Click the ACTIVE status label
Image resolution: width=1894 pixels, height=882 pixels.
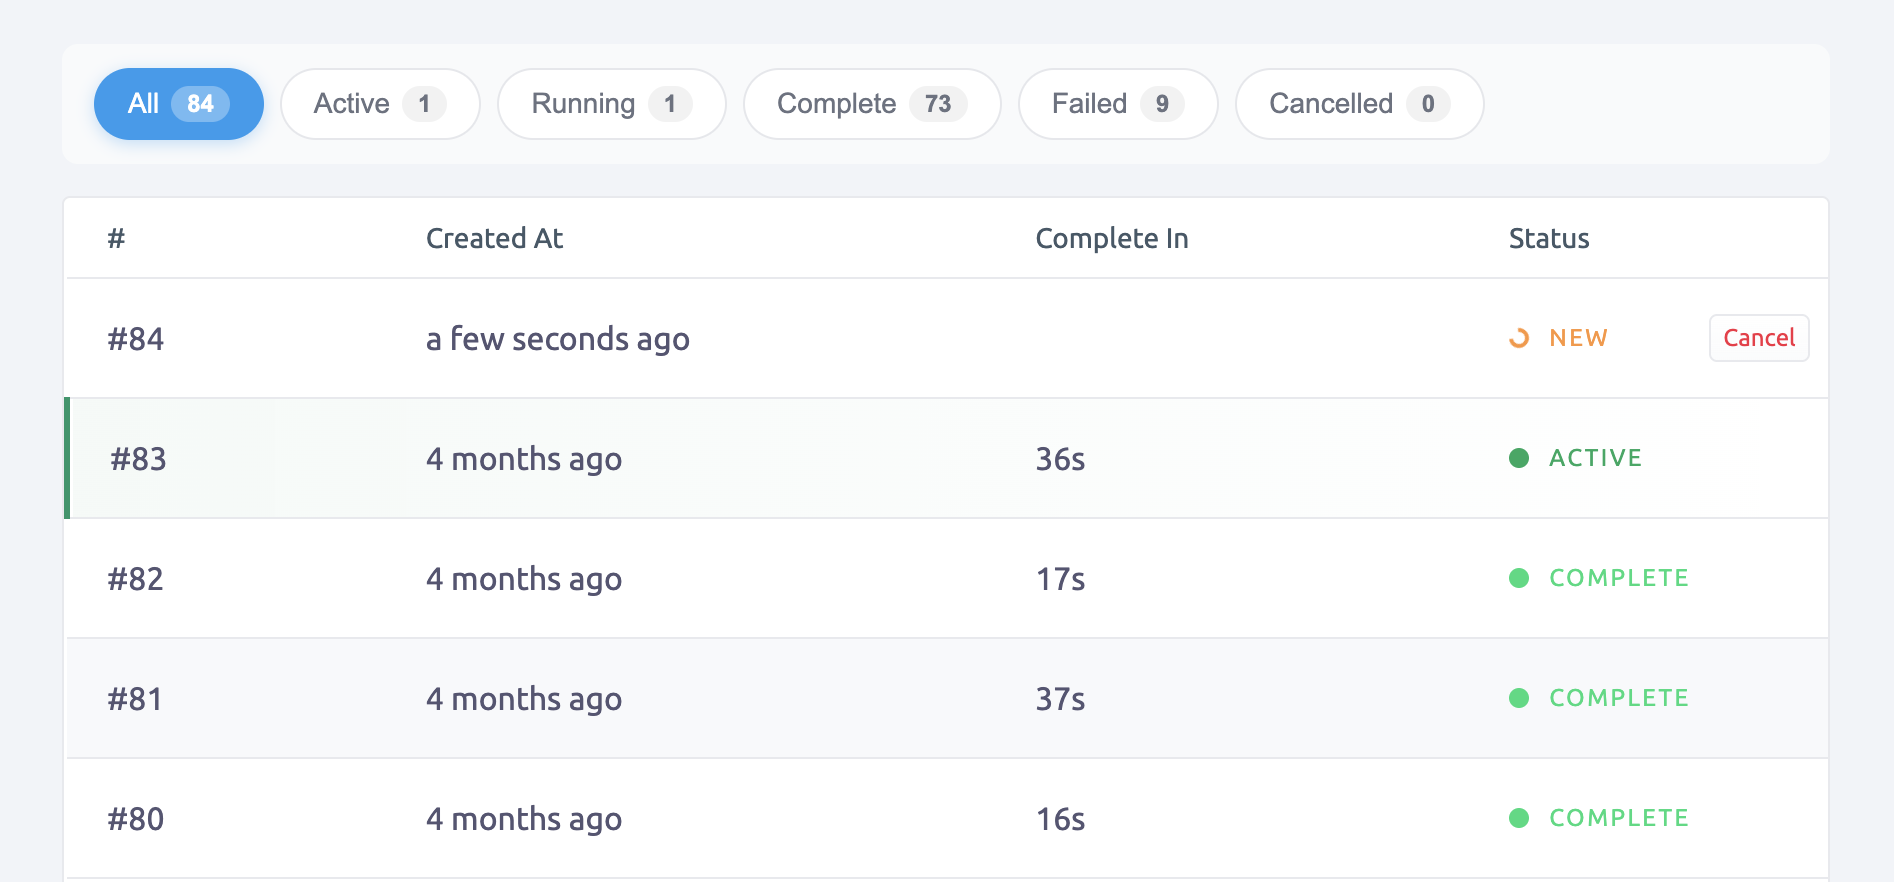tap(1595, 458)
